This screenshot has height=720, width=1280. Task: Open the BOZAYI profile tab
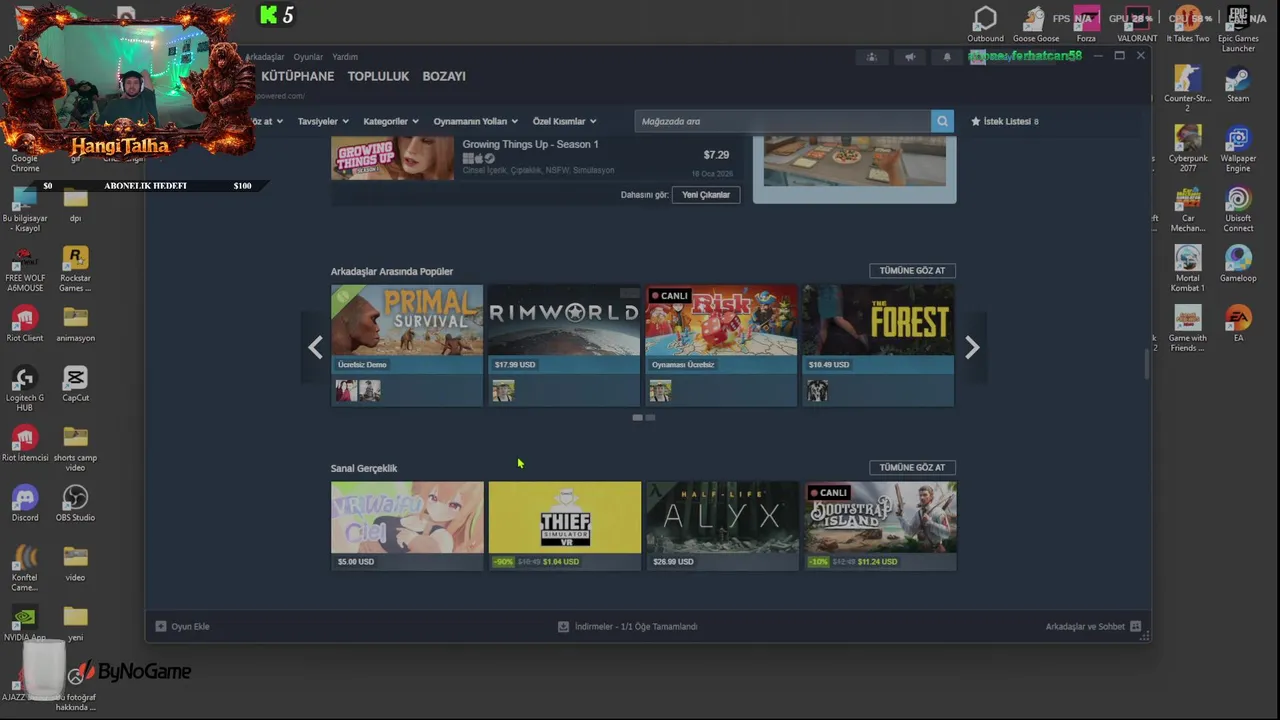[444, 76]
